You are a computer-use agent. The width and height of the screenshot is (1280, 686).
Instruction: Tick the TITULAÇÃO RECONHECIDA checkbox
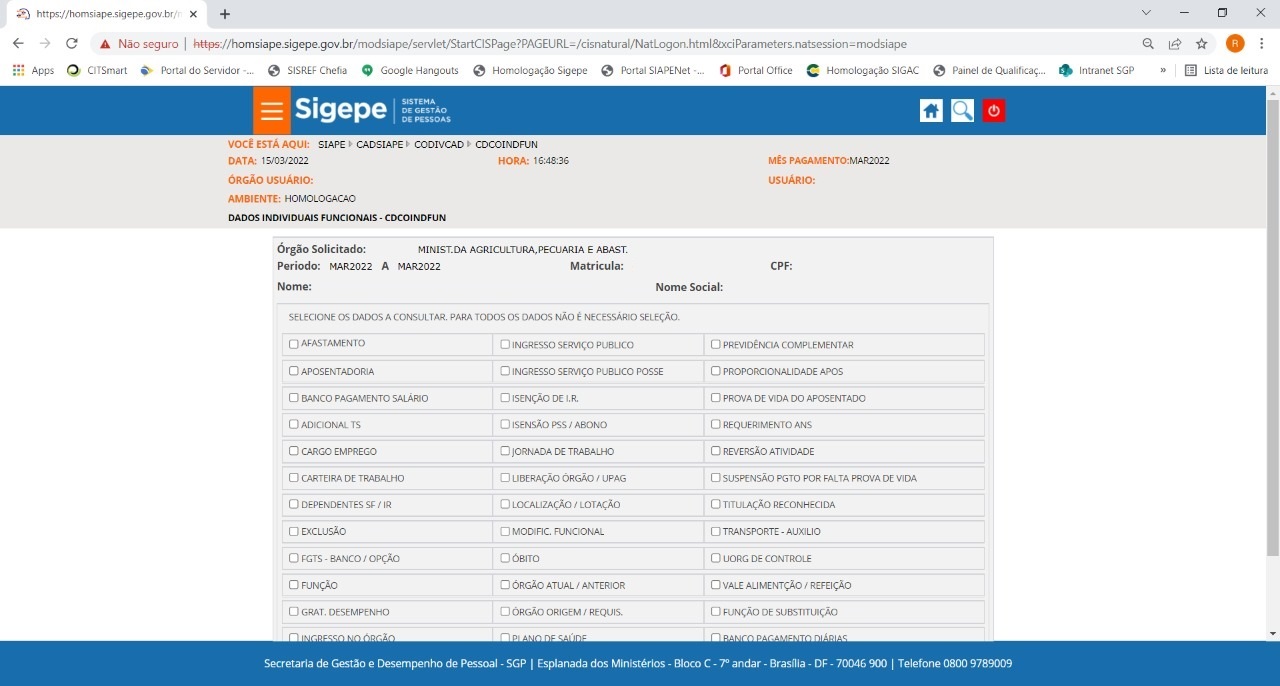click(716, 505)
